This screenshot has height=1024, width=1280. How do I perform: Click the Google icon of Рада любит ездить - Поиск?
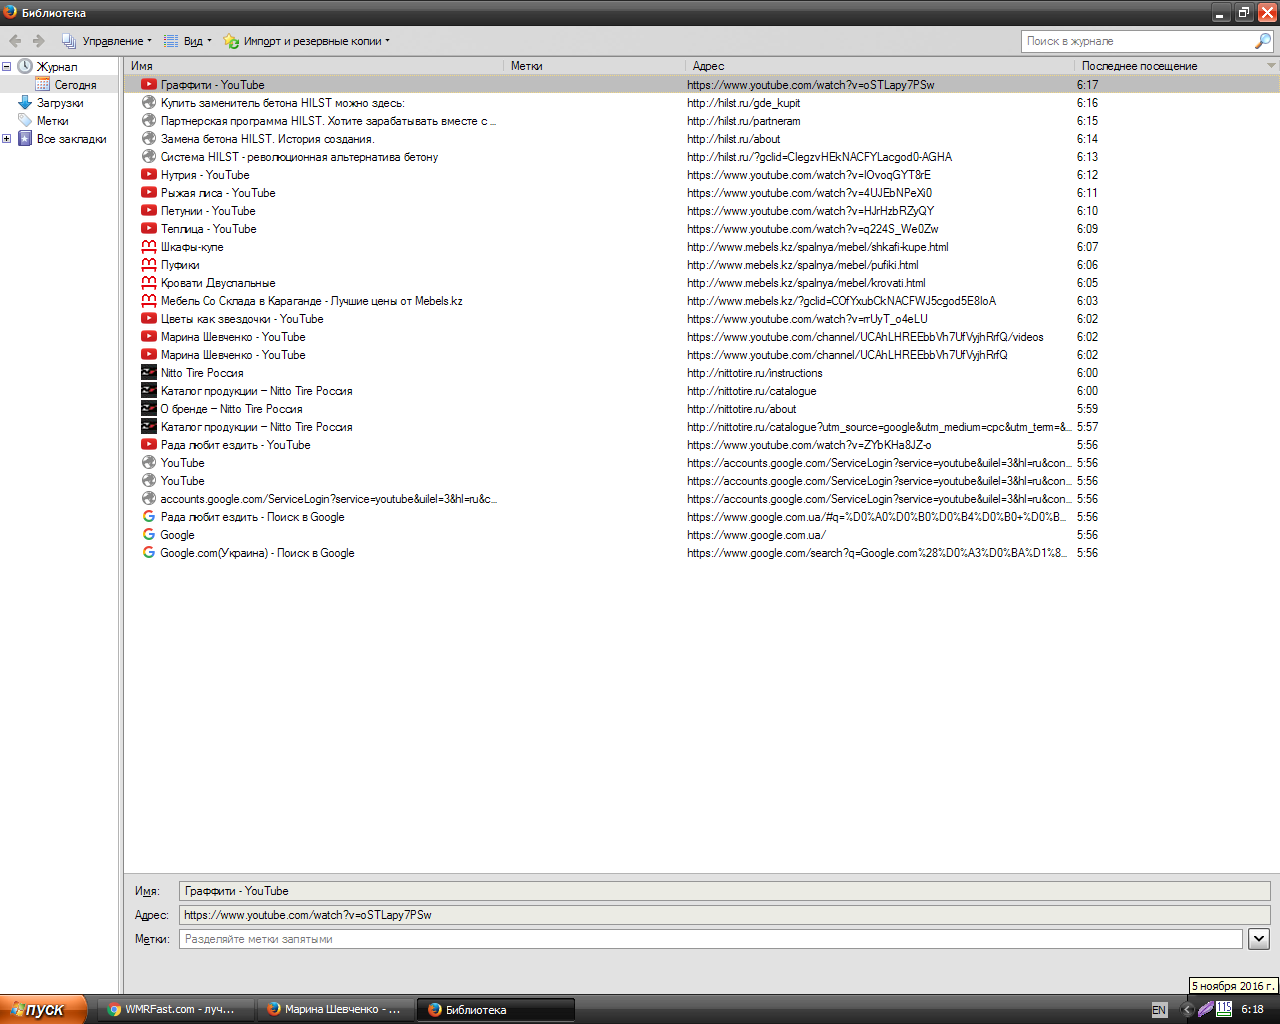coord(149,517)
